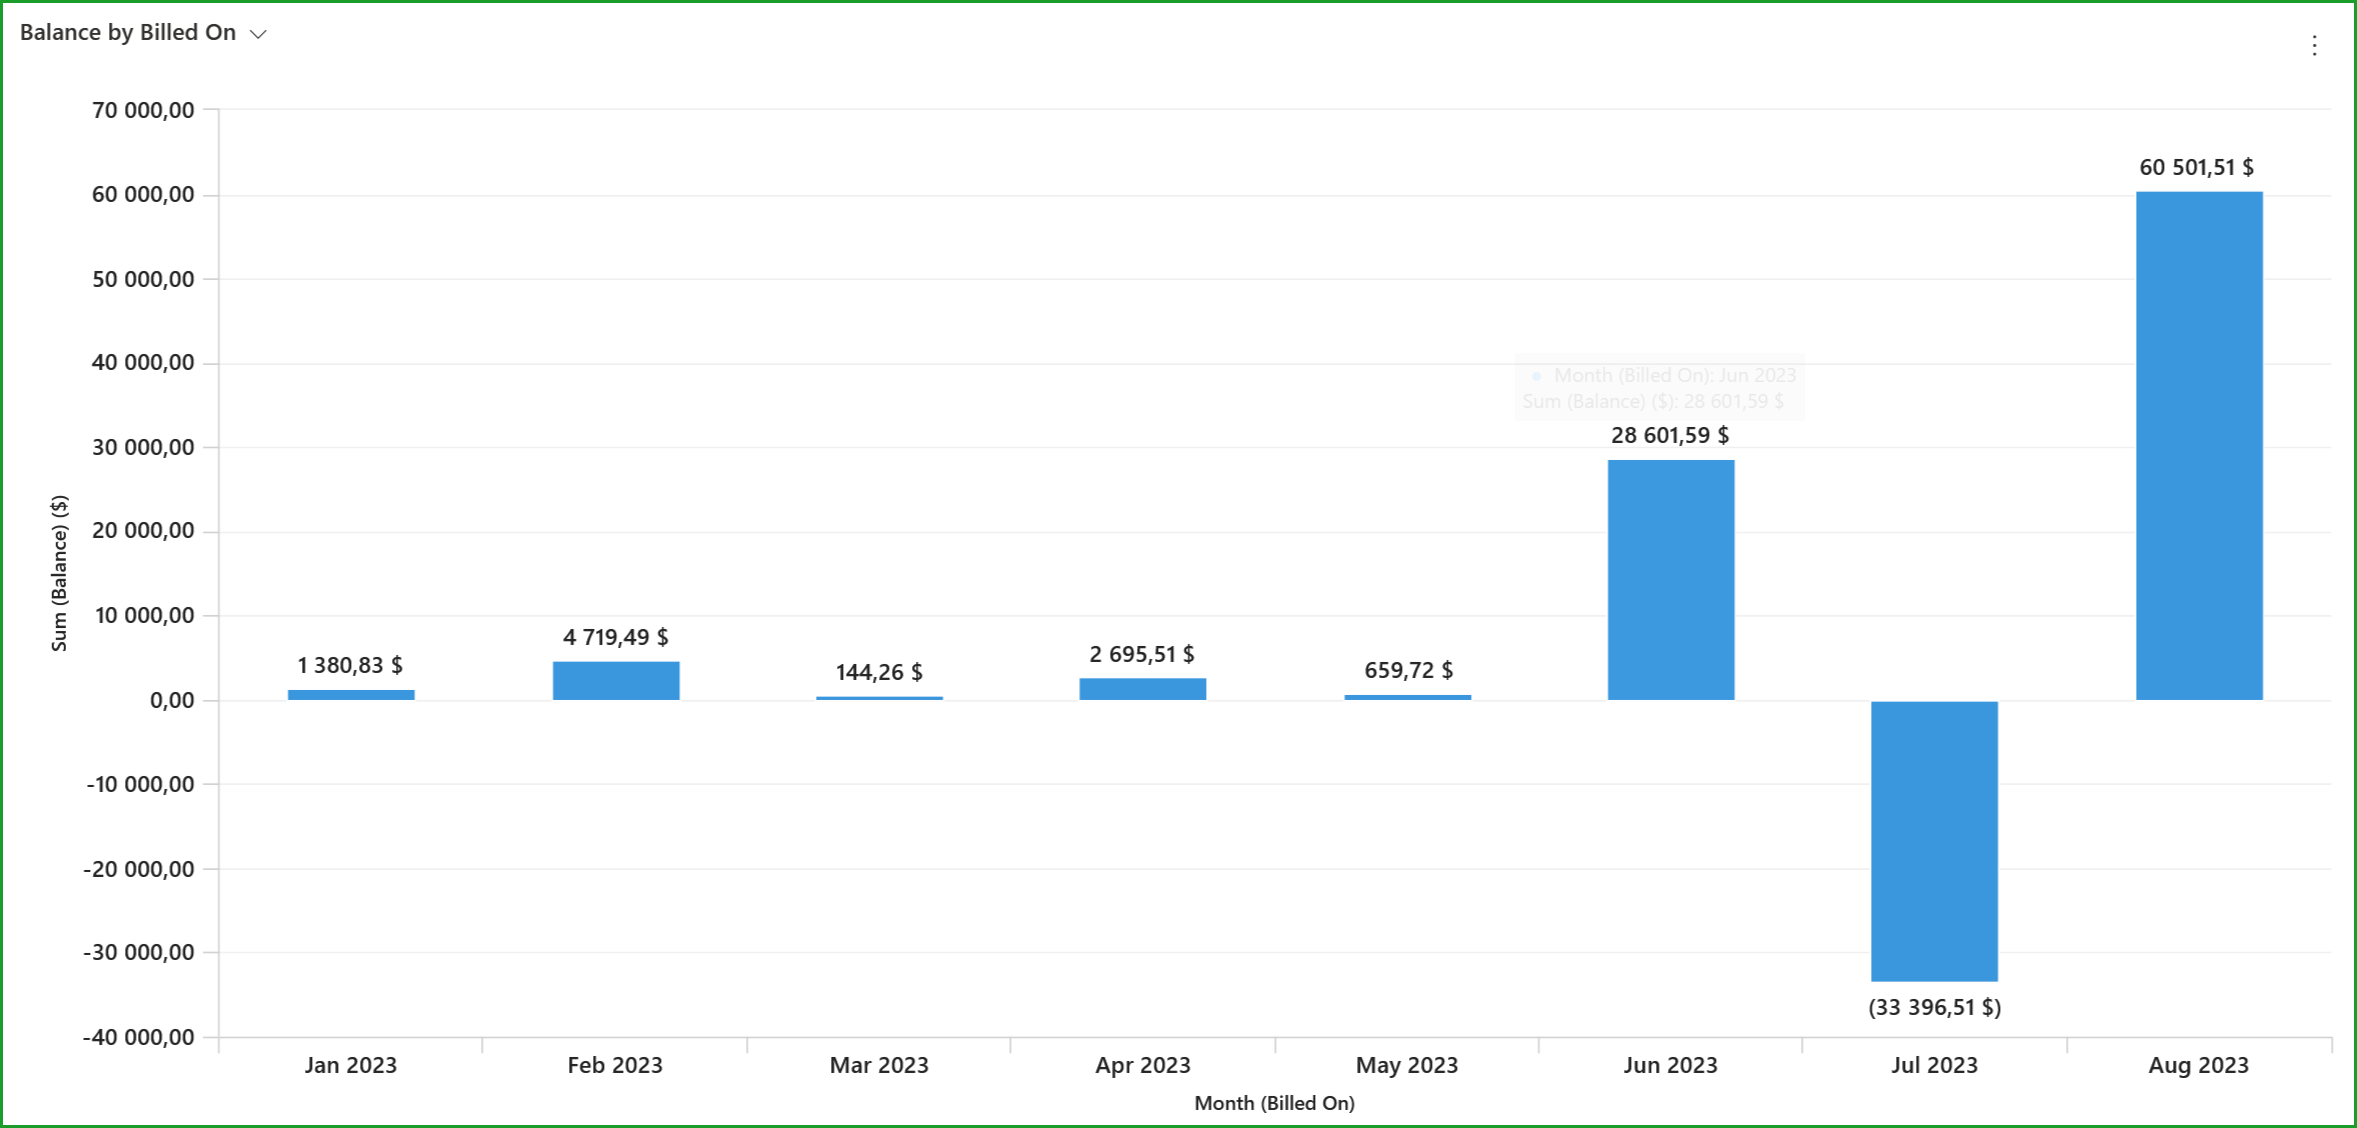This screenshot has width=2357, height=1128.
Task: Select the Month (Billed On) axis title
Action: point(1274,1103)
